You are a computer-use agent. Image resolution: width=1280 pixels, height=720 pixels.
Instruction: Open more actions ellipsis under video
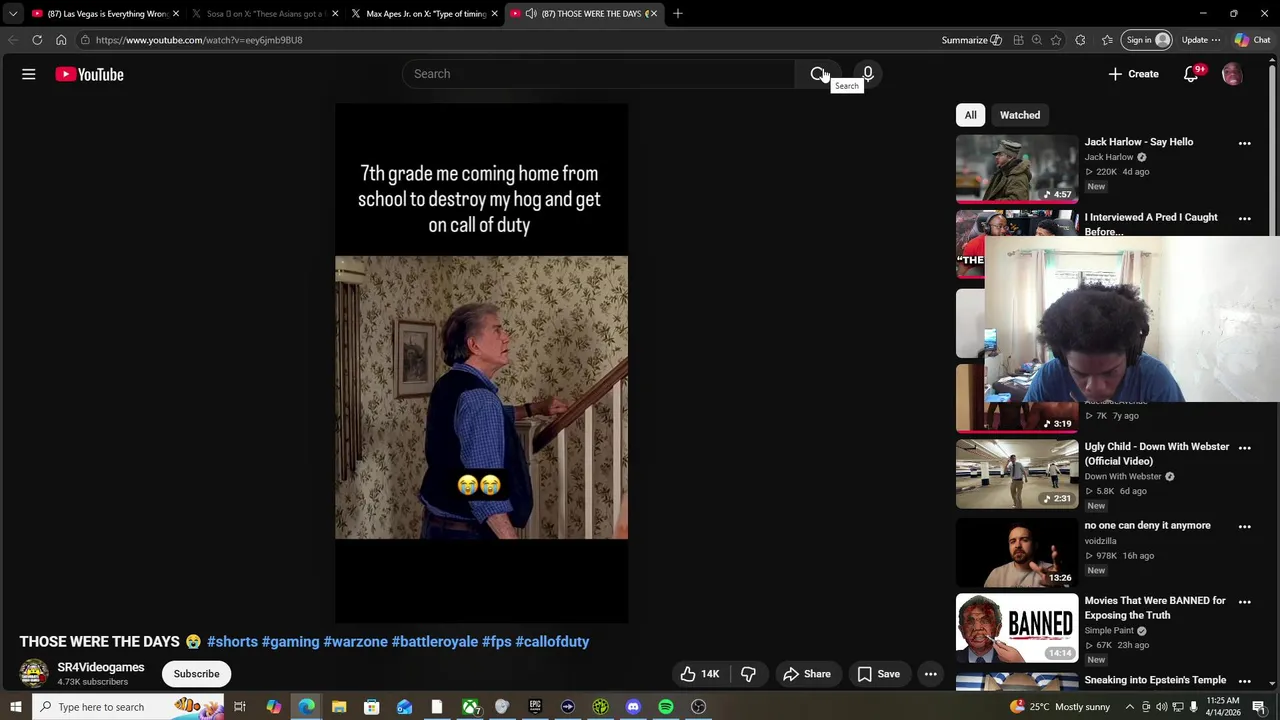point(930,674)
